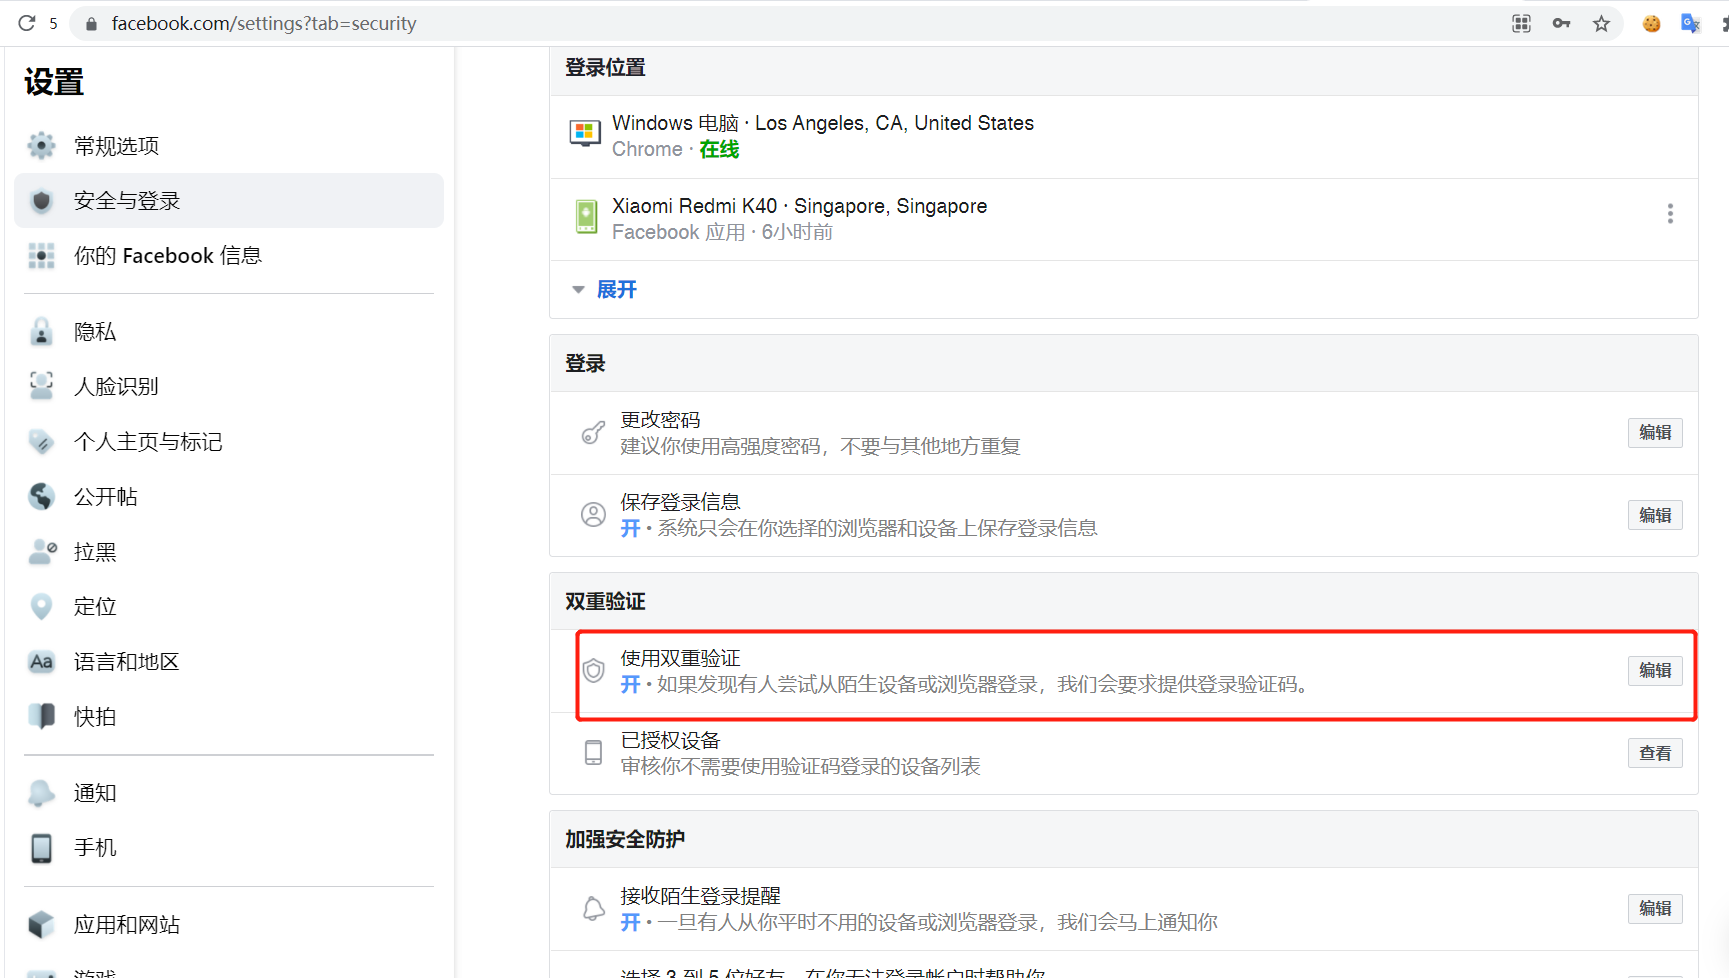This screenshot has width=1729, height=978.
Task: Click the 手机 phone icon in sidebar
Action: point(41,848)
